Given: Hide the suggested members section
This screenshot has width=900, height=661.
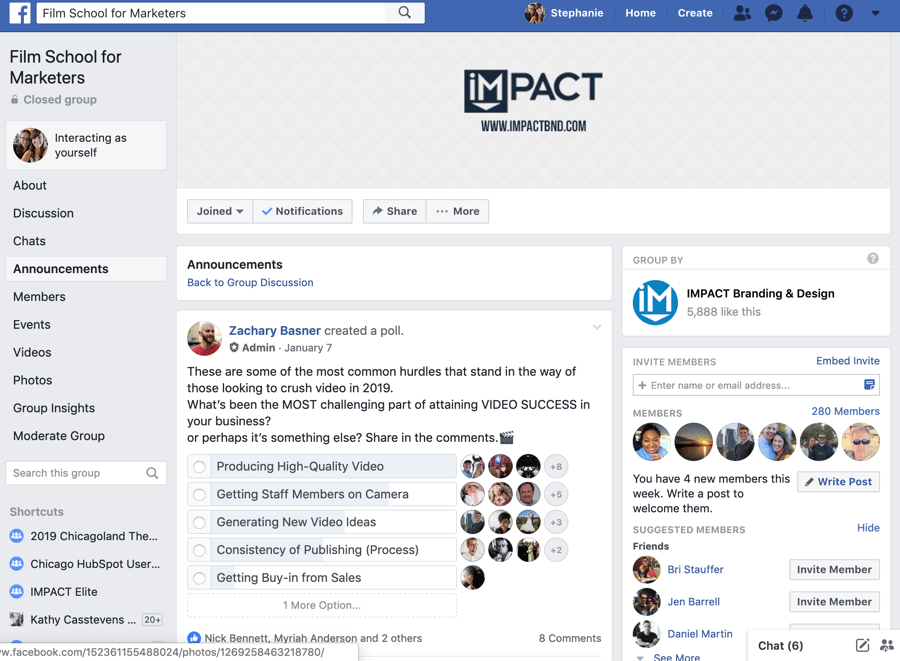Looking at the screenshot, I should 868,527.
